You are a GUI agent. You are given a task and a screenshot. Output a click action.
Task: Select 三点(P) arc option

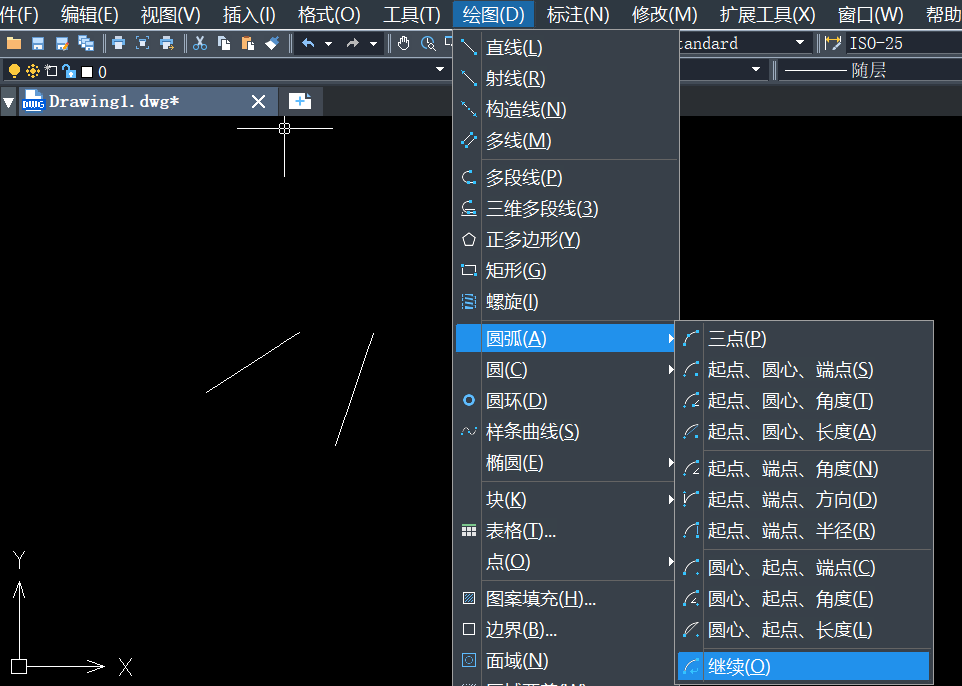coord(804,339)
